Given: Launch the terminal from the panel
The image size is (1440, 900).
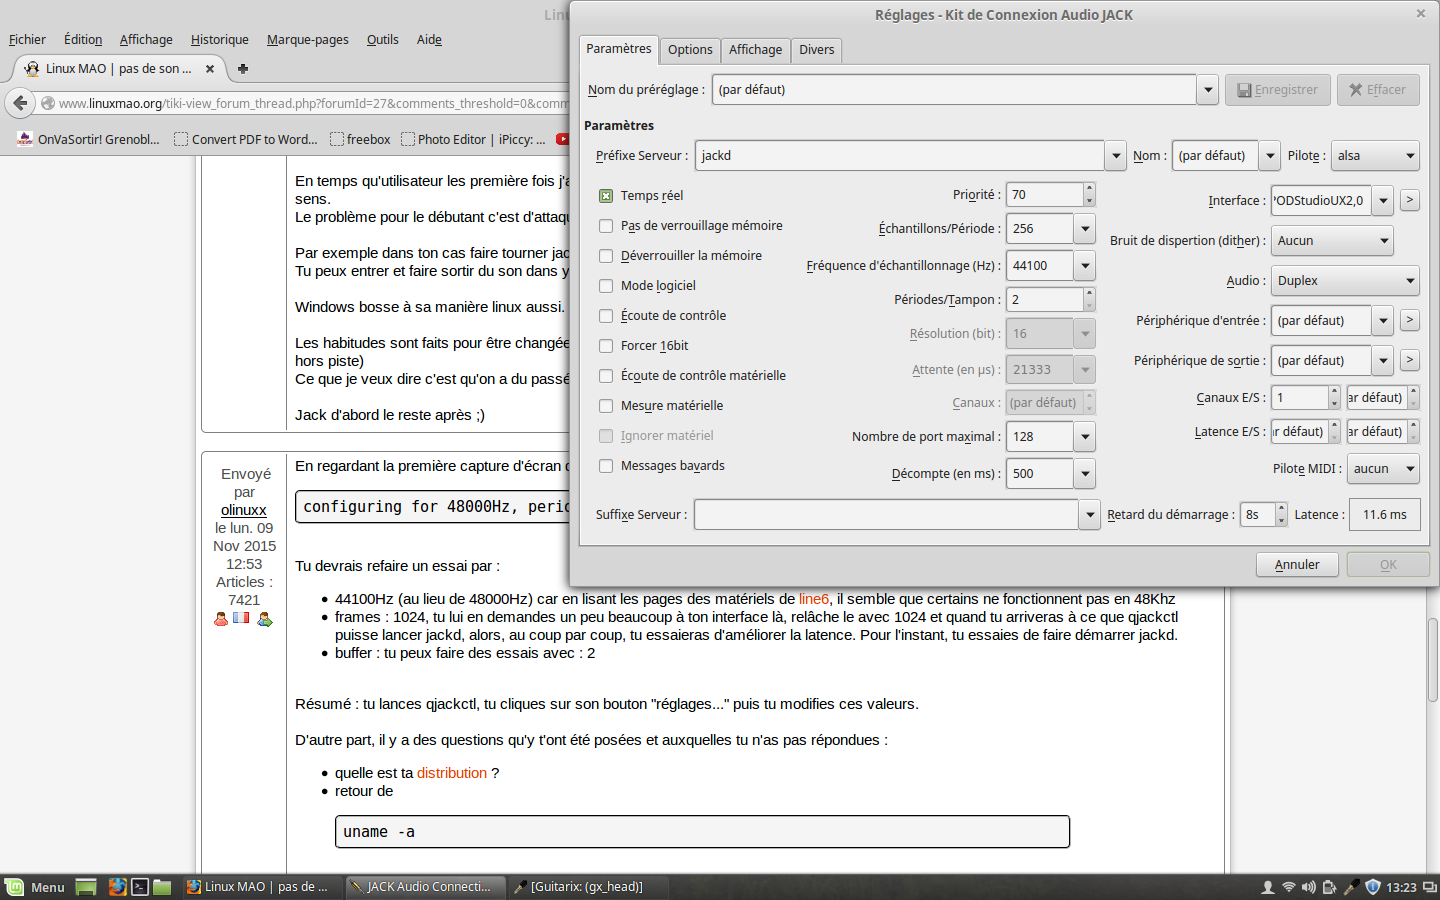Looking at the screenshot, I should tap(140, 887).
